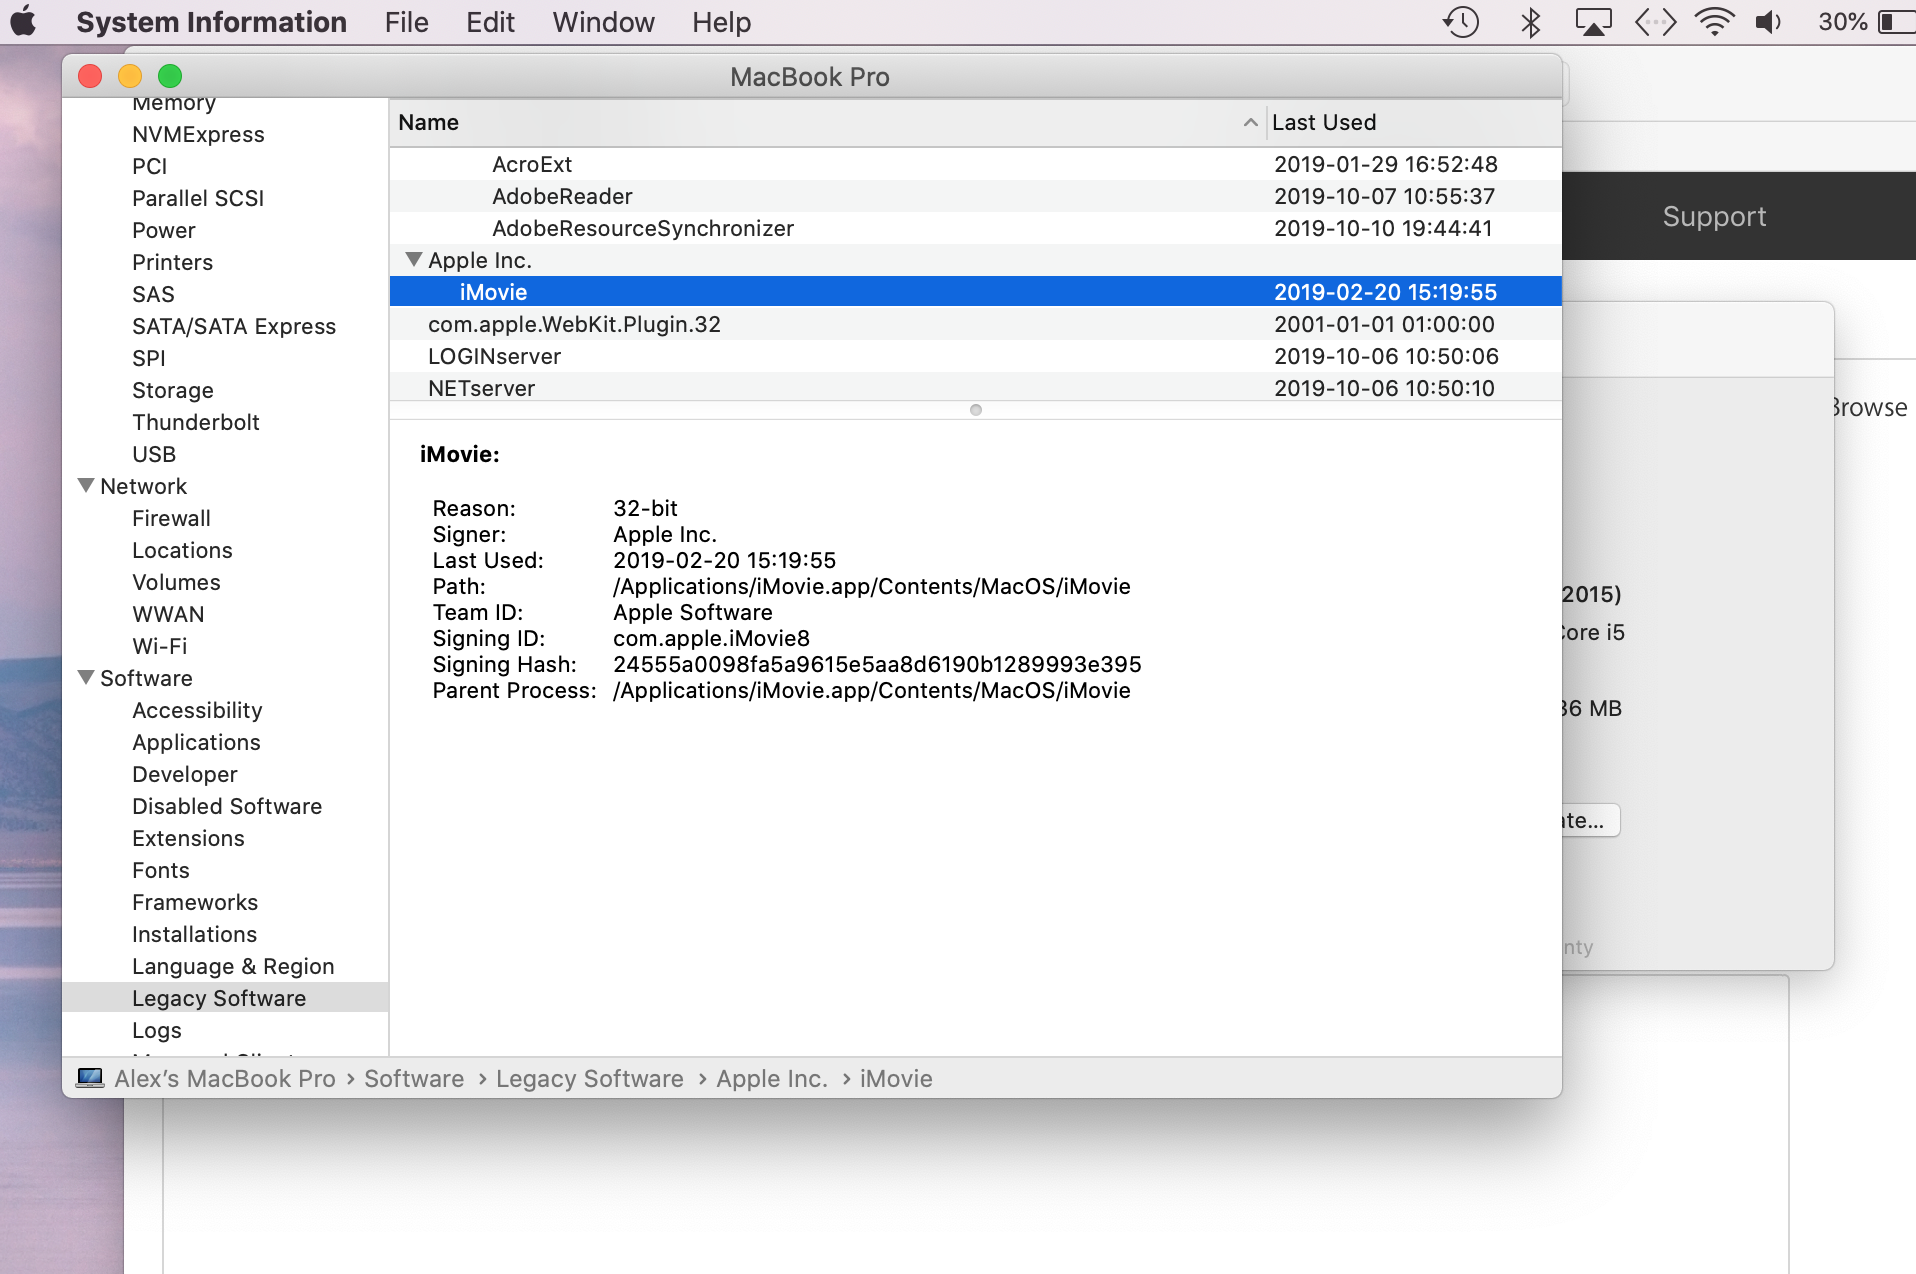The width and height of the screenshot is (1916, 1274).
Task: Click Legacy Software in the path bar
Action: [590, 1078]
